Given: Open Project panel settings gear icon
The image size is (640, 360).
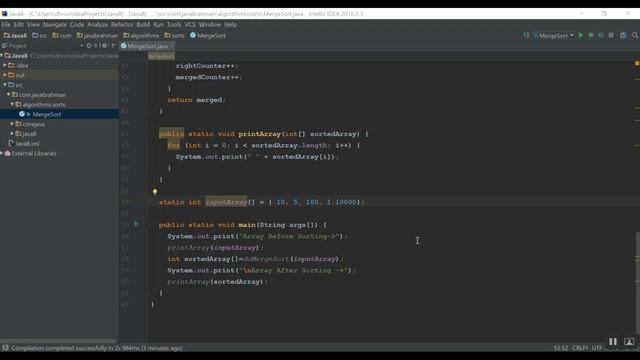Looking at the screenshot, I should (x=104, y=46).
